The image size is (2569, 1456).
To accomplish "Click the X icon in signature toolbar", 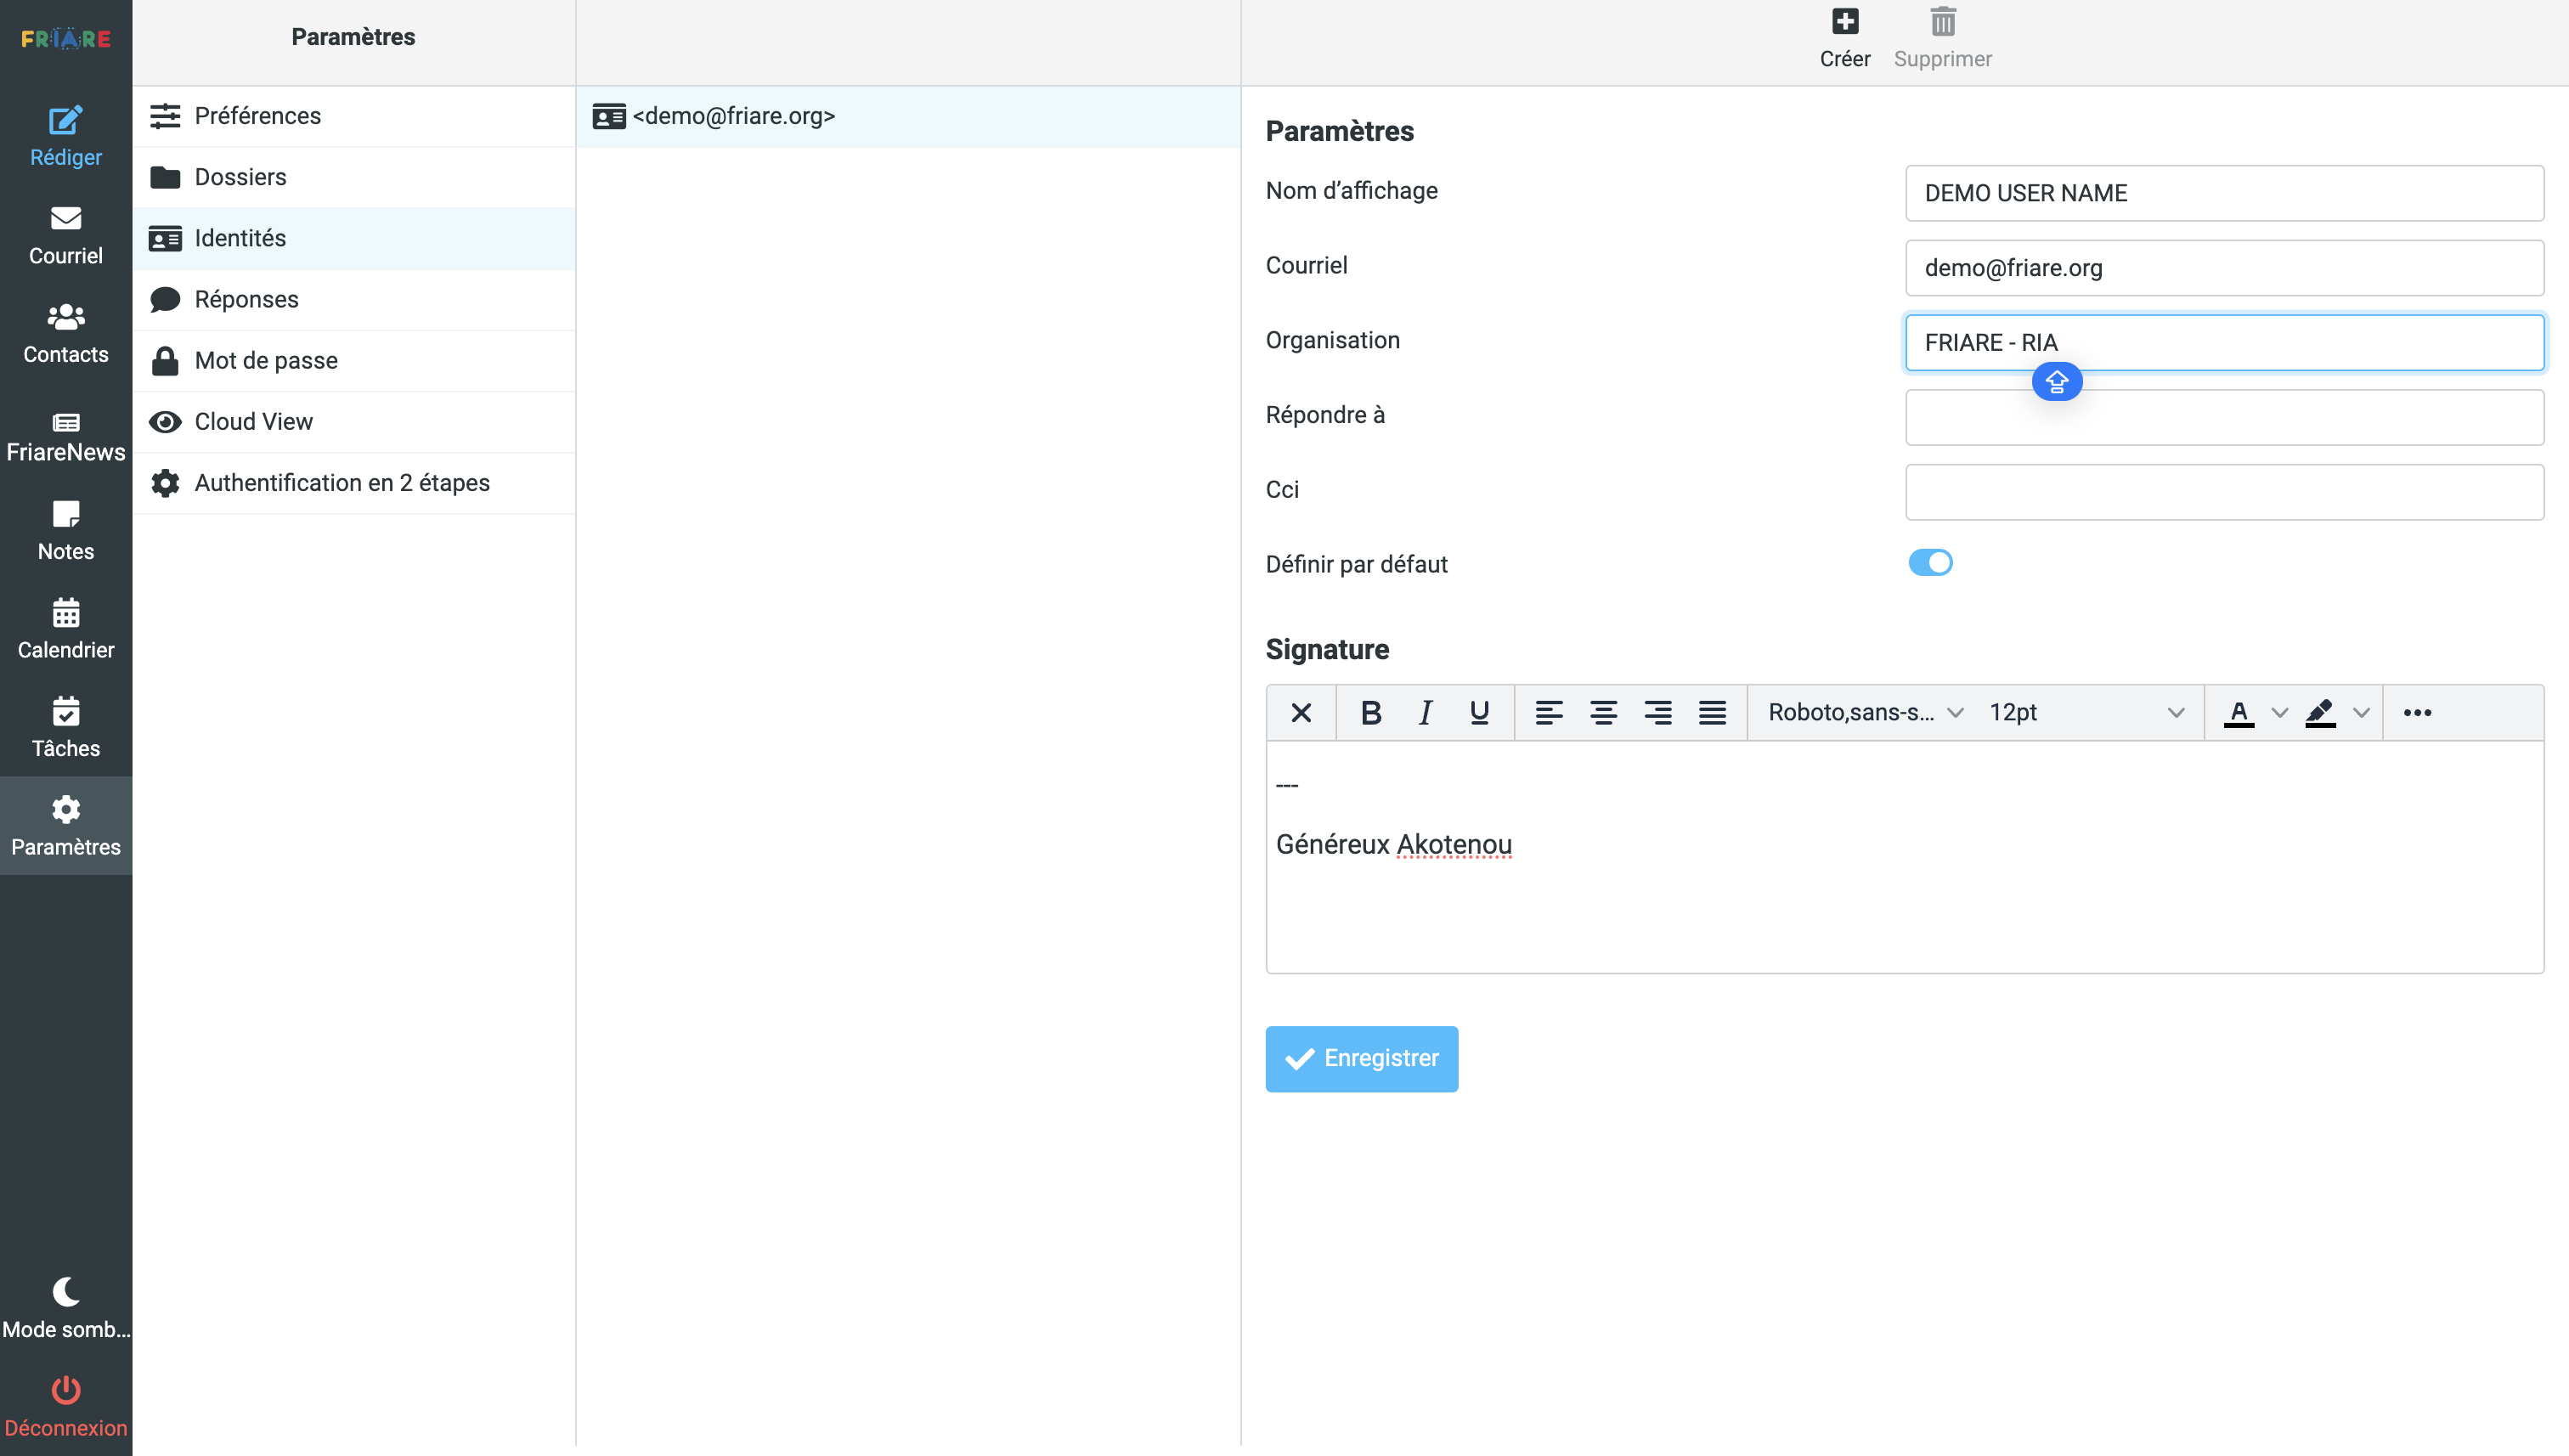I will pos(1300,712).
